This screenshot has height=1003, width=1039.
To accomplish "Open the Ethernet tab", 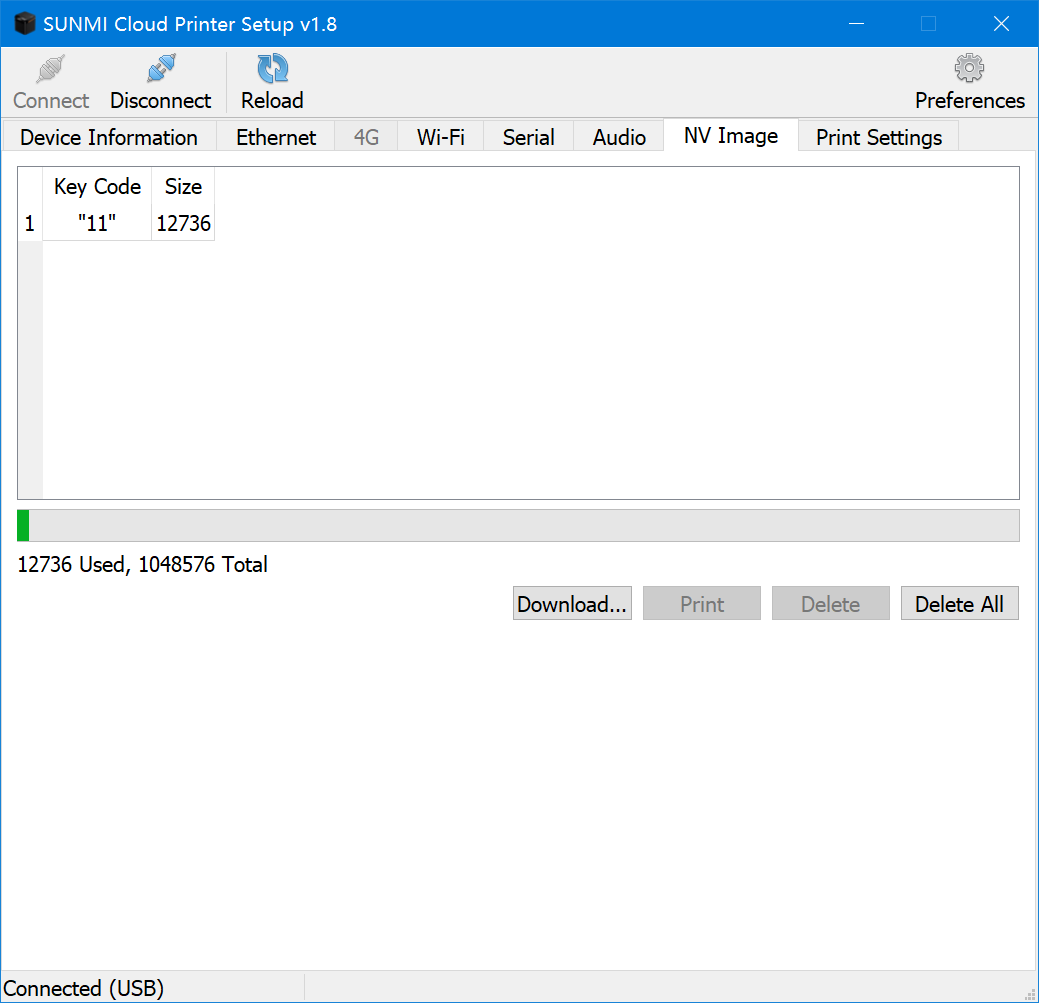I will (276, 137).
